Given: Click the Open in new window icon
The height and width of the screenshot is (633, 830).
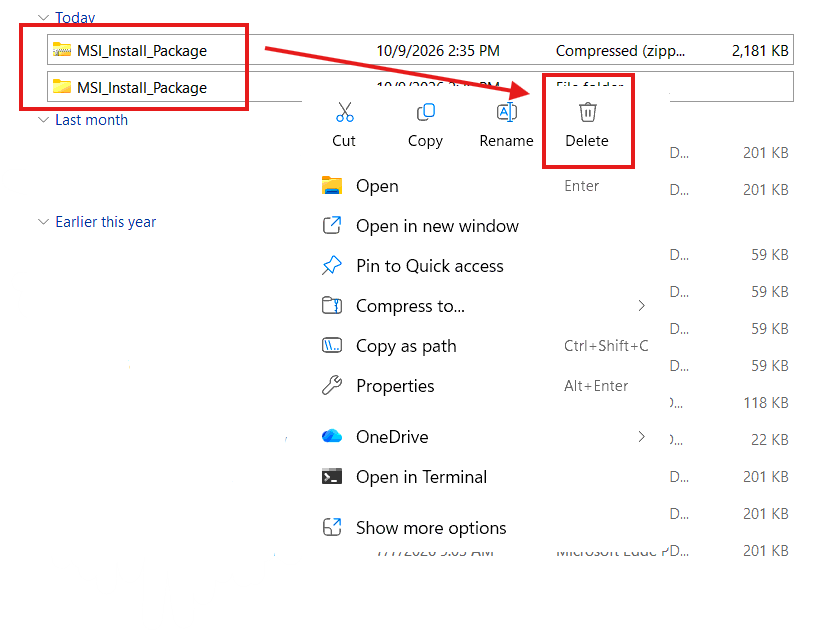Looking at the screenshot, I should click(332, 225).
